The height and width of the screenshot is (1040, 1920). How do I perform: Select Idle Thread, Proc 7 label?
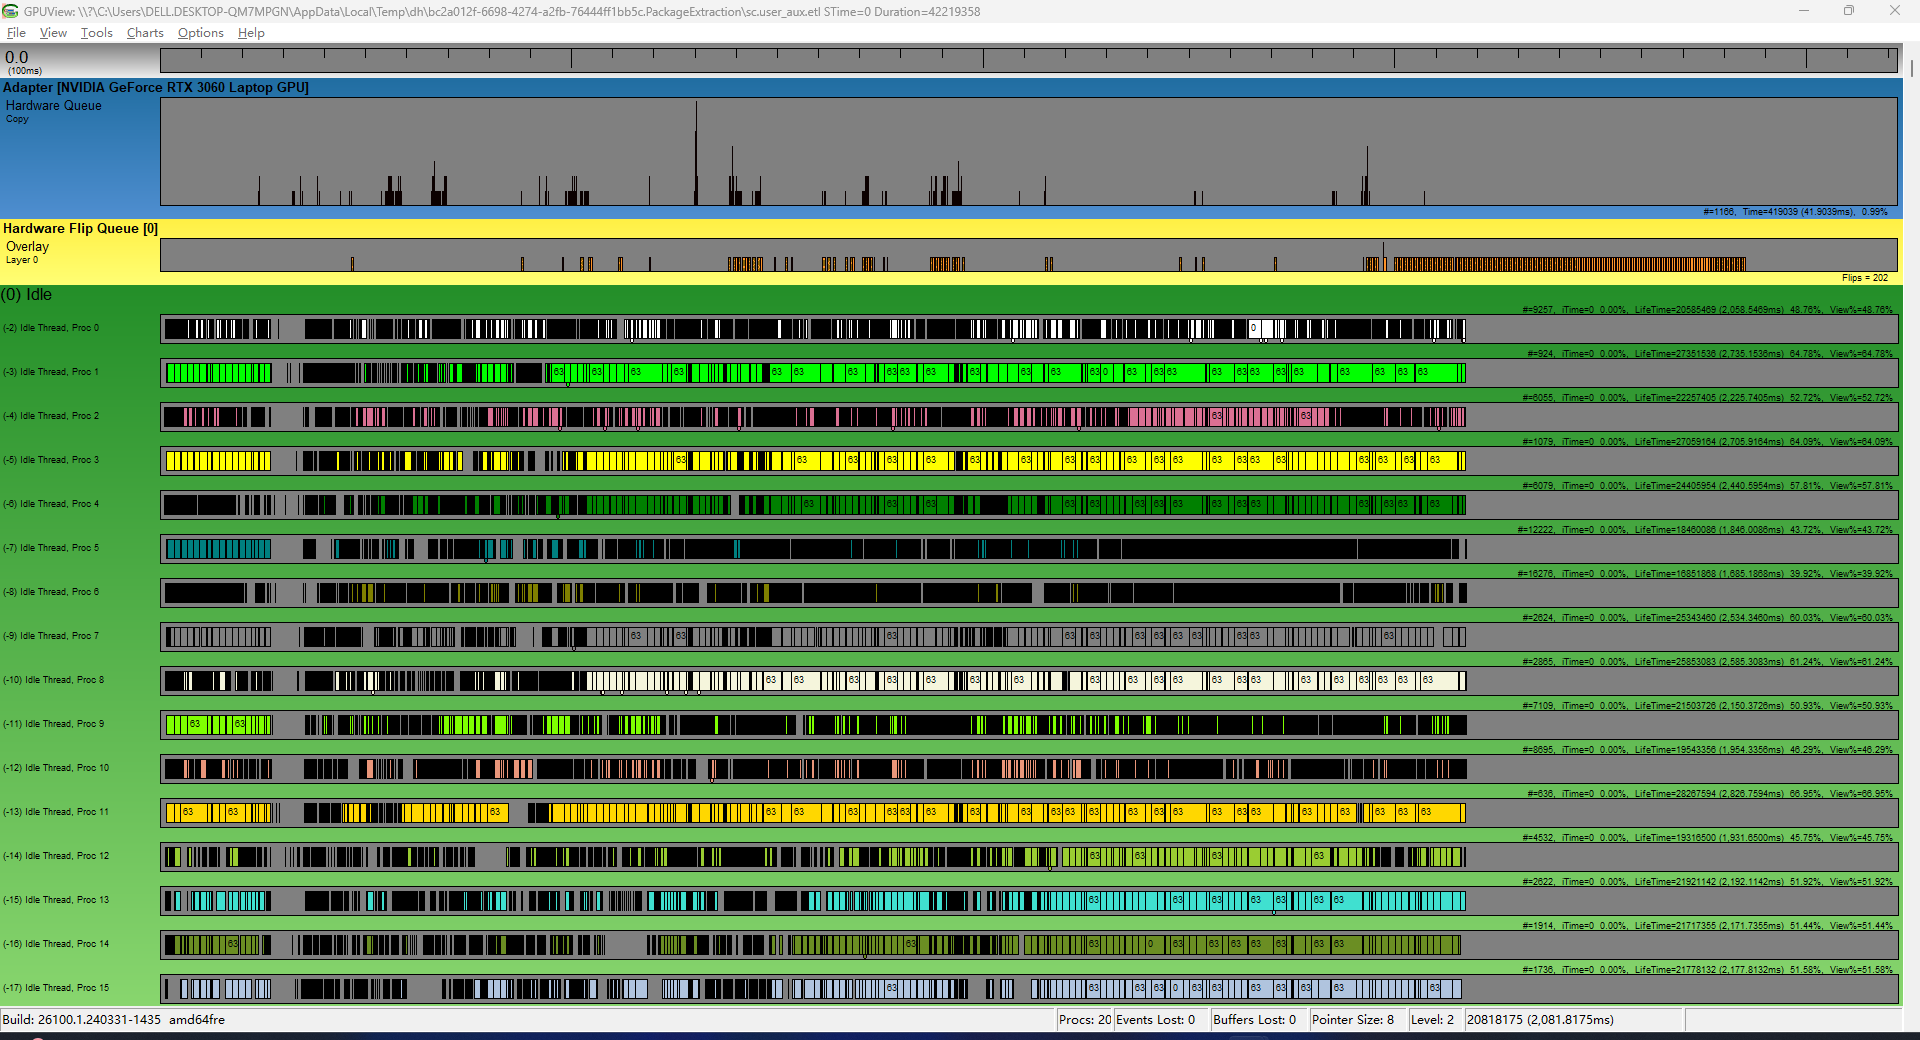coord(51,636)
